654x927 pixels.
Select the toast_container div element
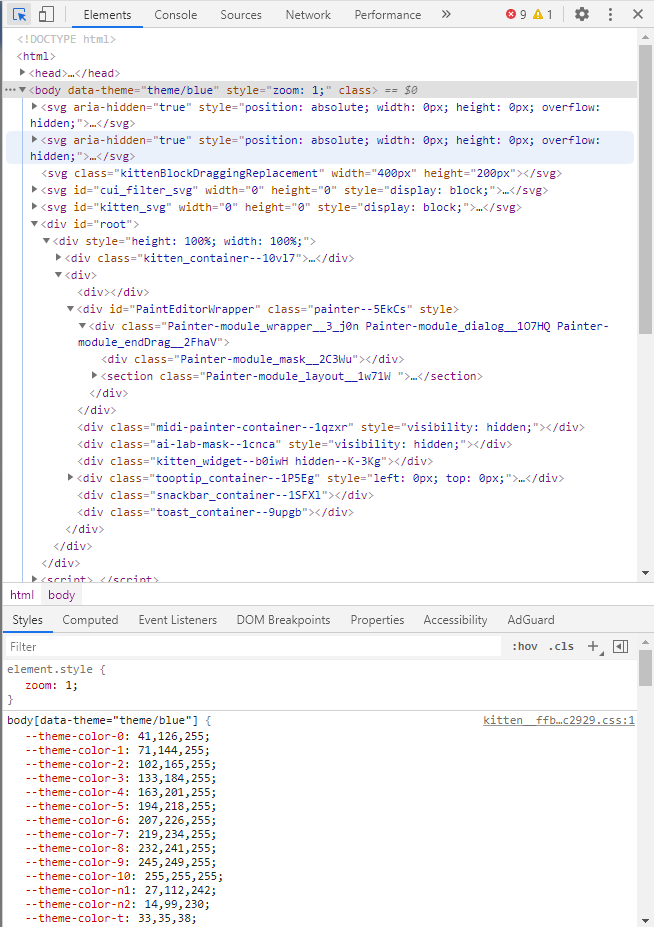[215, 512]
